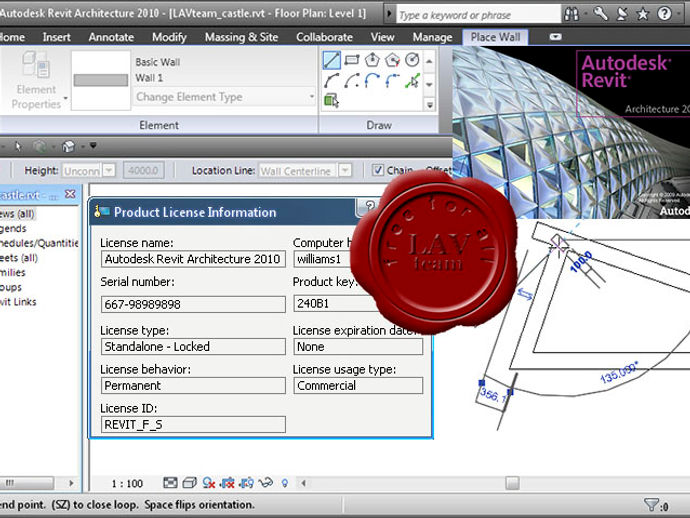Choose the Inscribed Polygon draw tool
Screen dimensions: 690x518
coord(372,59)
